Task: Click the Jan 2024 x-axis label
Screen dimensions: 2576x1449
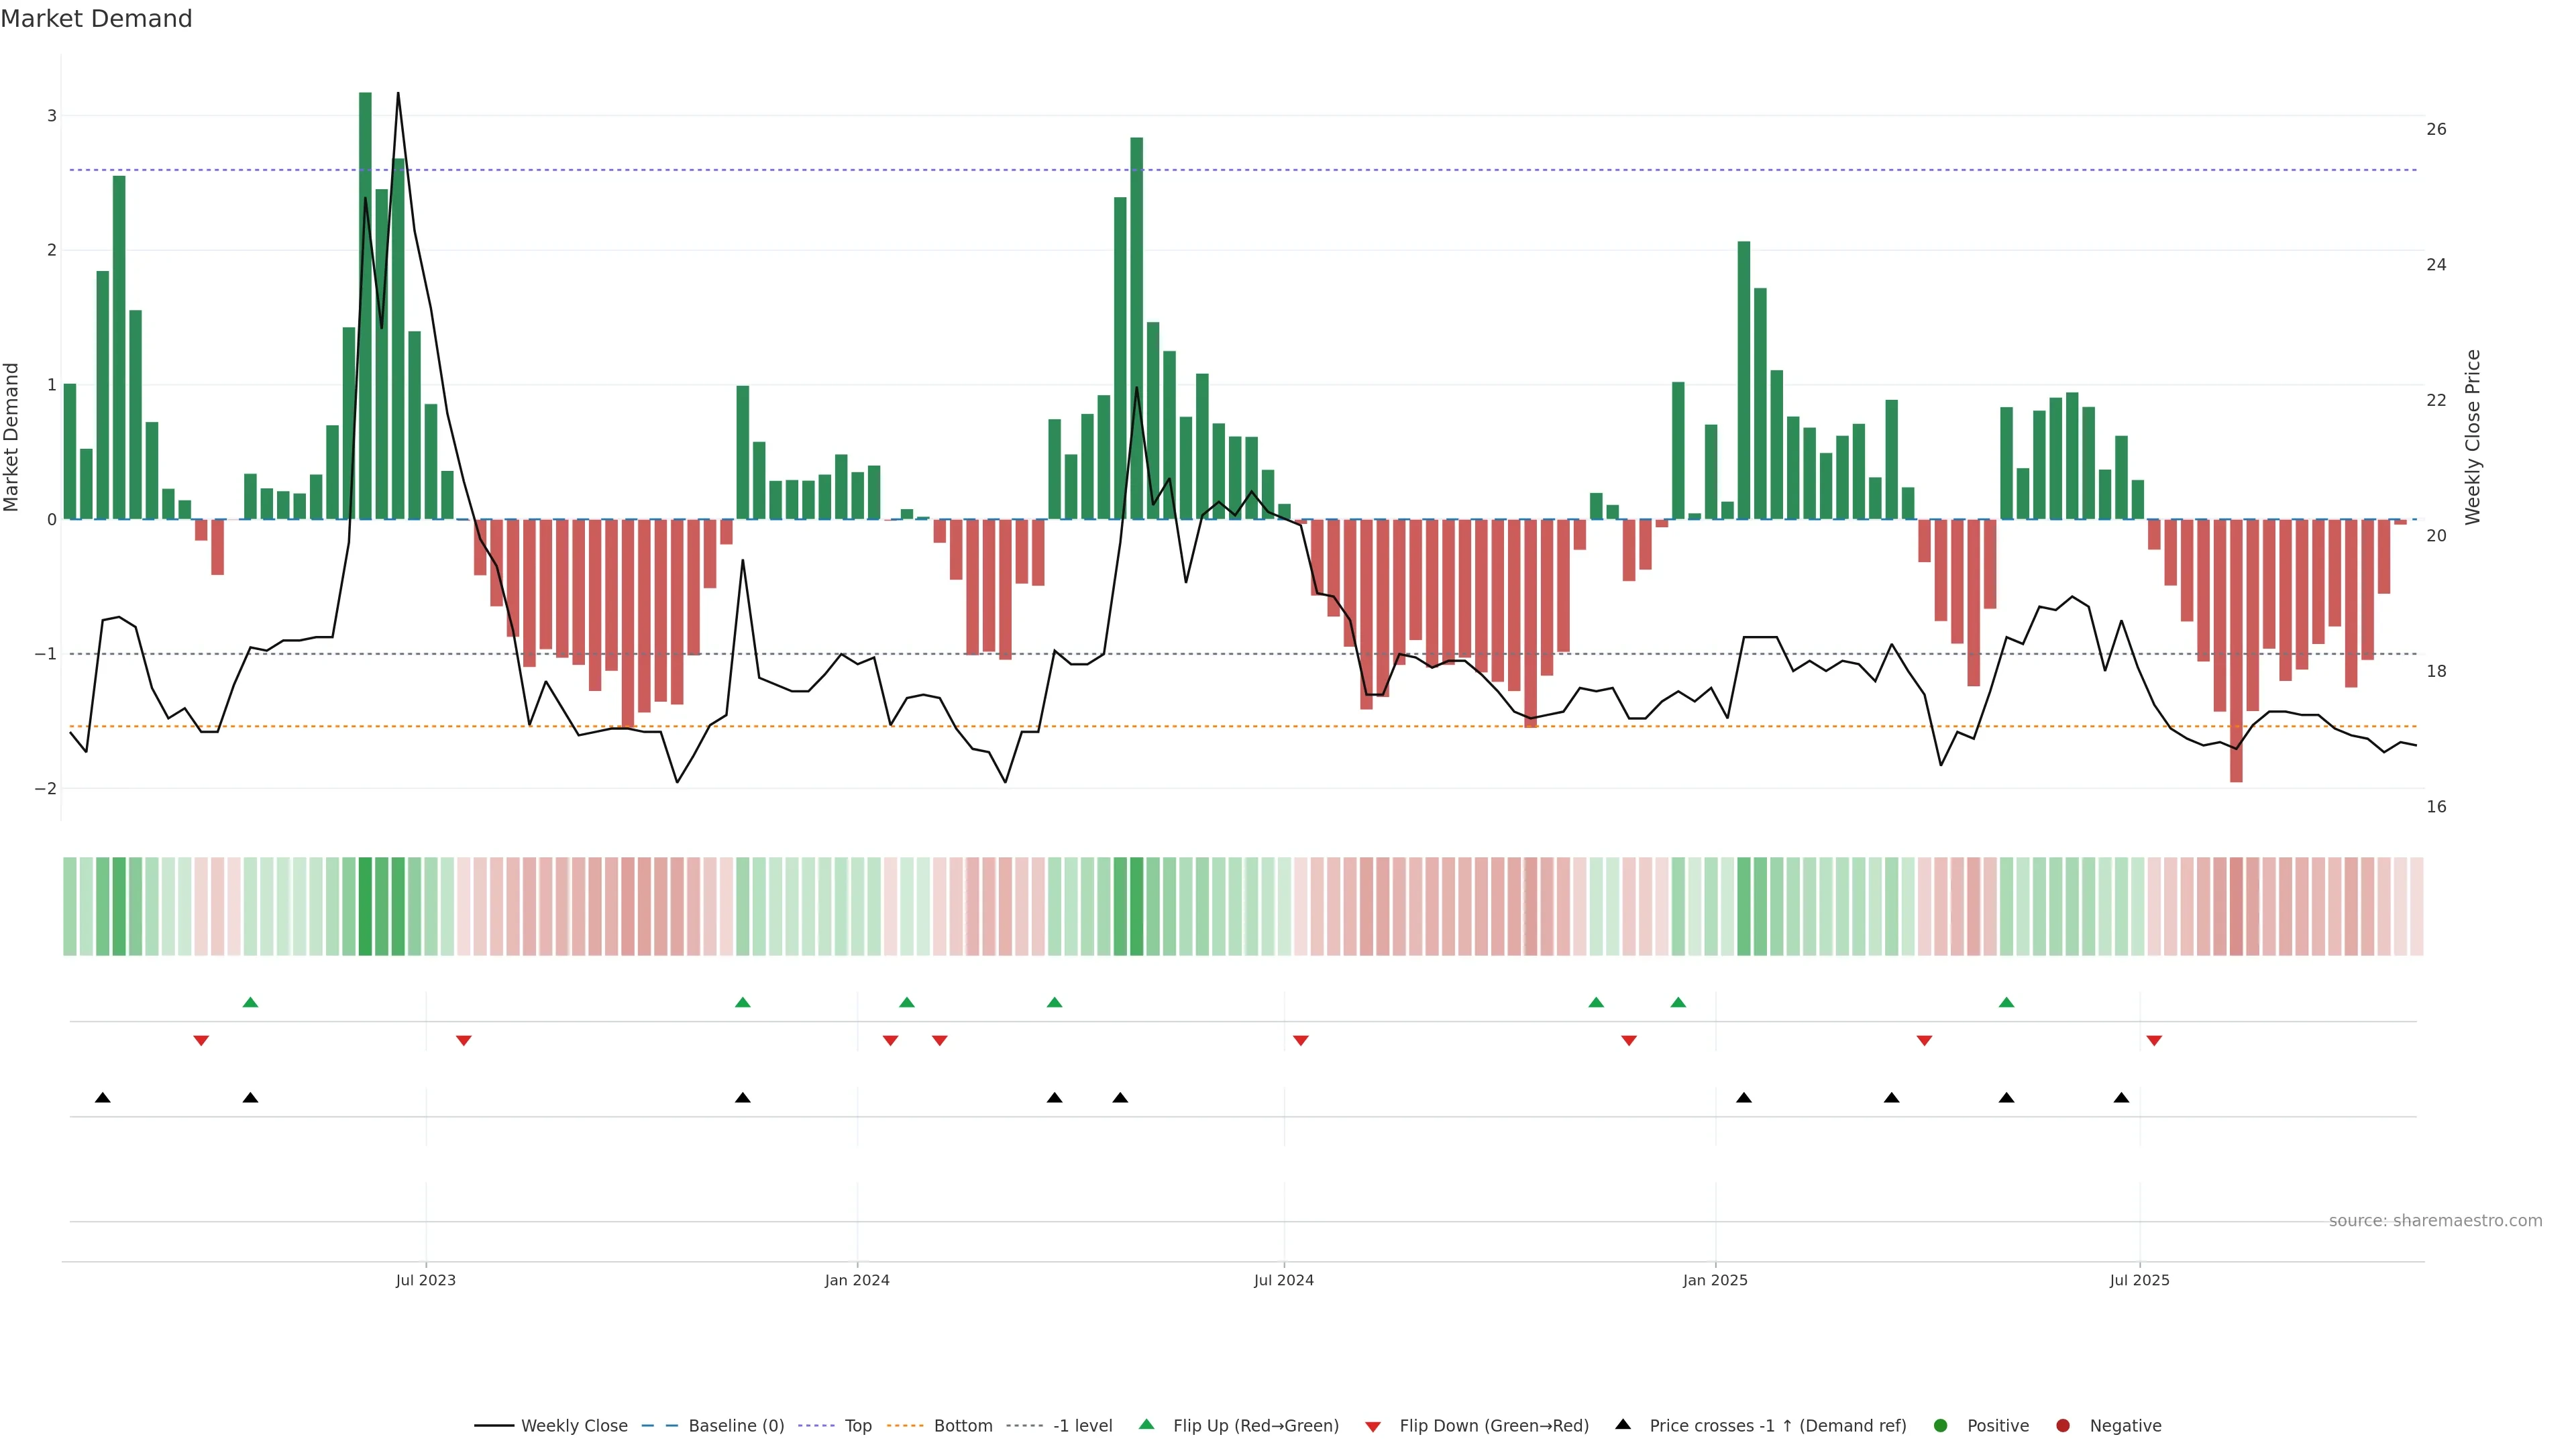Action: click(x=857, y=1280)
